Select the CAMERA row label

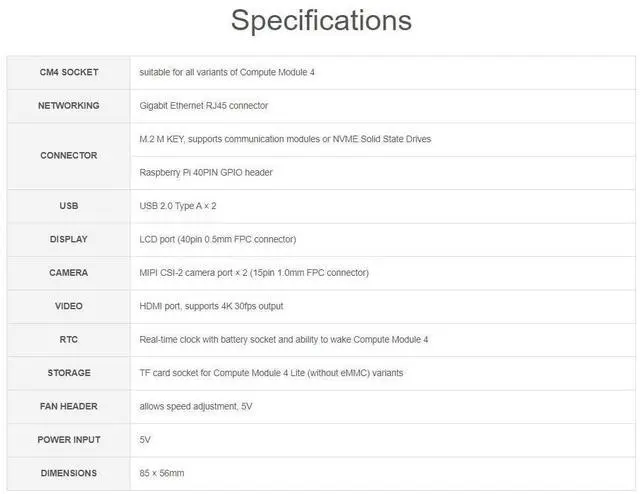click(x=68, y=272)
